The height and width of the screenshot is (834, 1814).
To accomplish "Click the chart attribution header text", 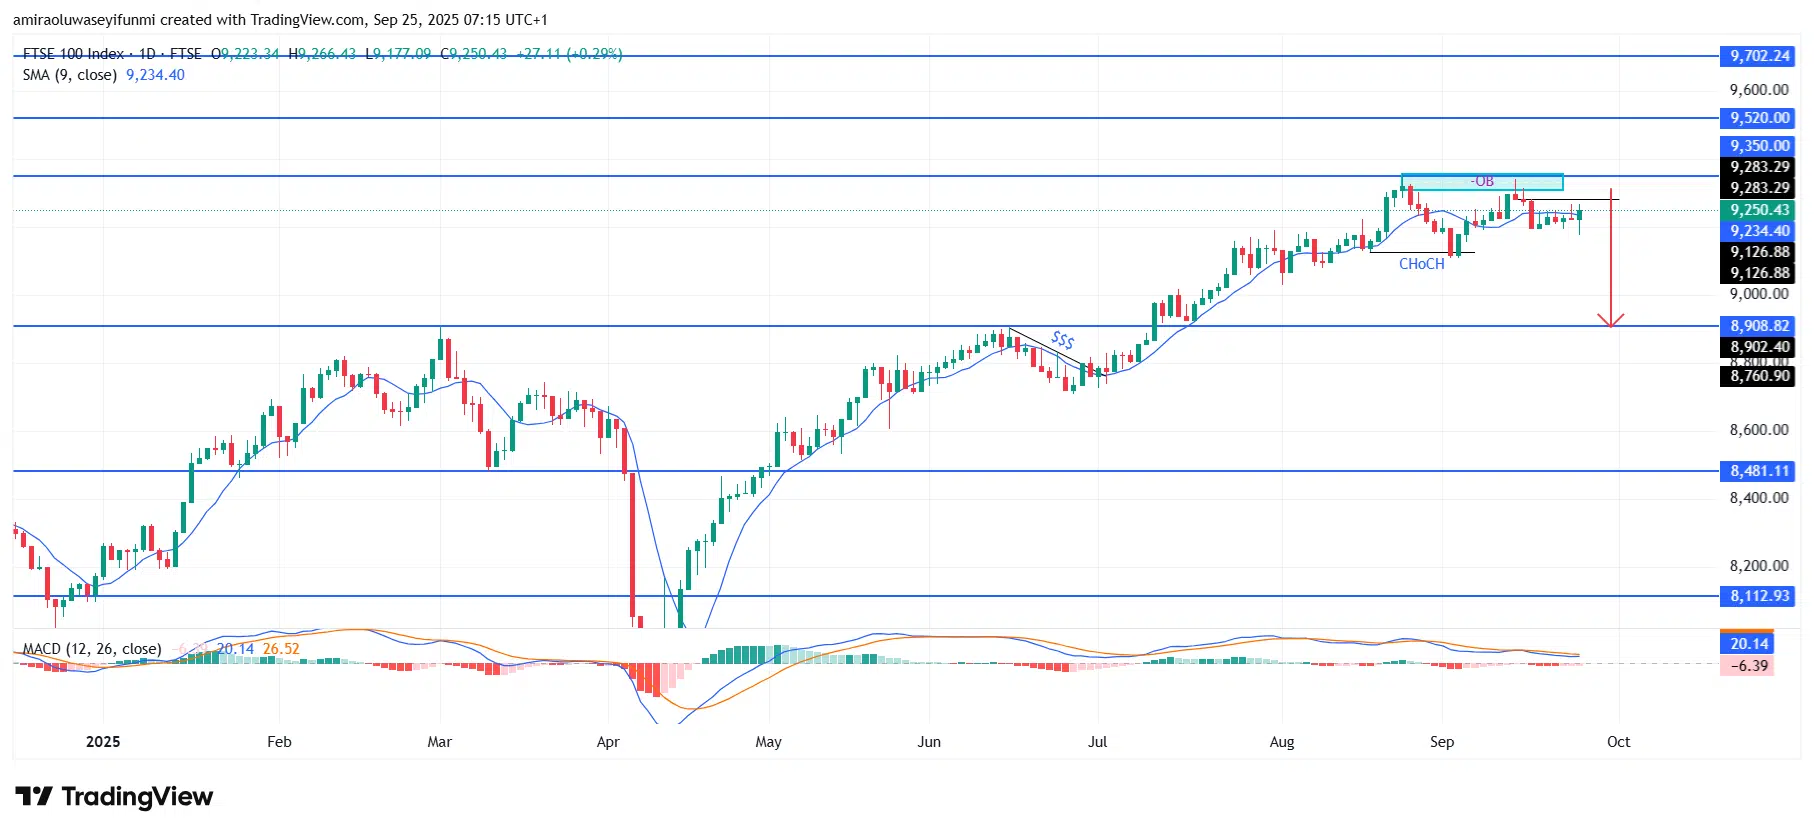I will [x=280, y=20].
